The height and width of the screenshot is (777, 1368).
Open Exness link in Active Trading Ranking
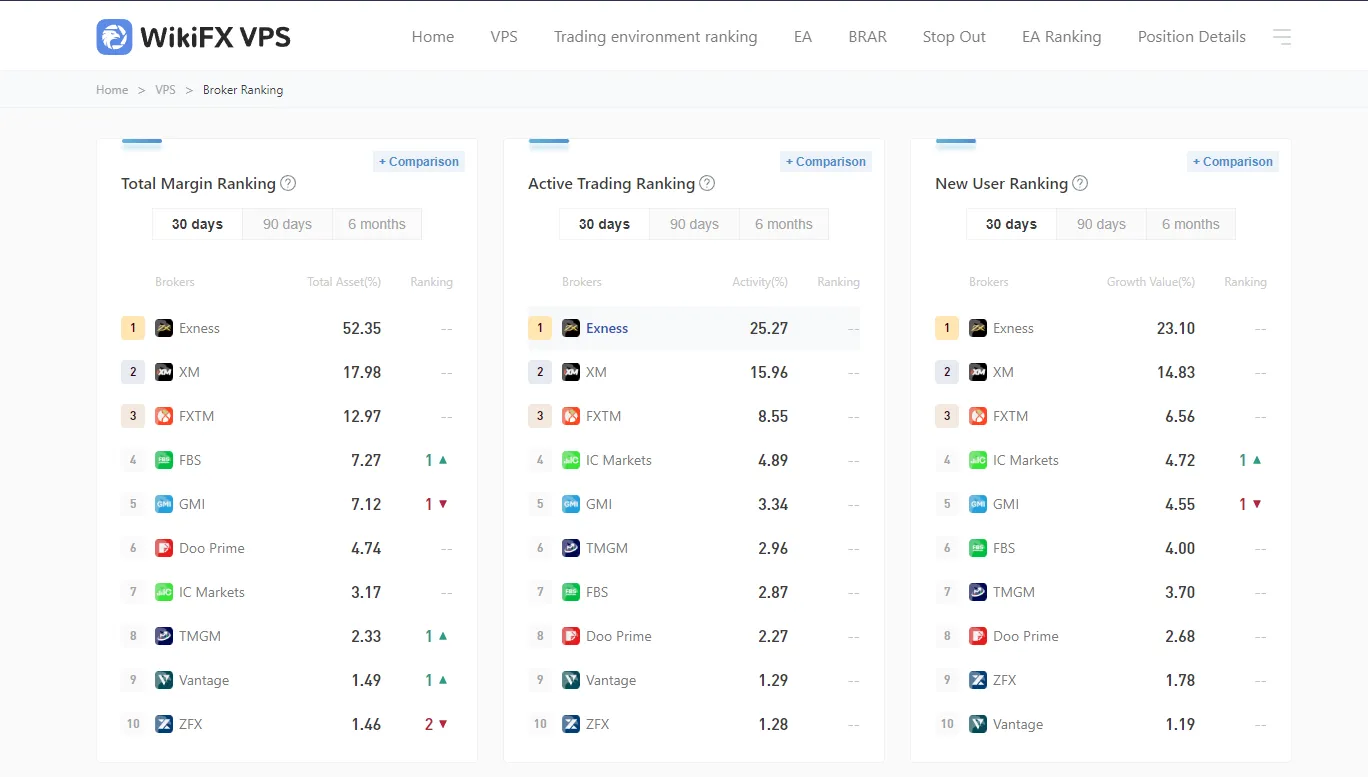[x=607, y=328]
